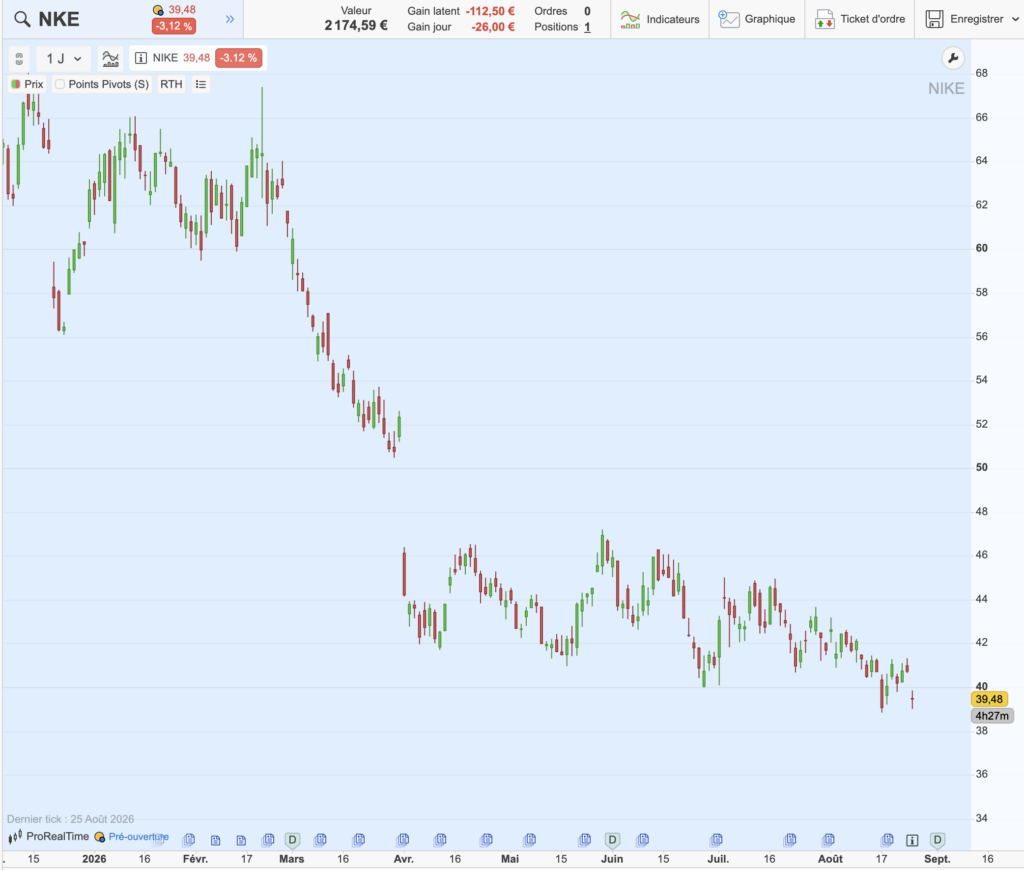This screenshot has height=870, width=1024.
Task: Open the Ticket d'ordre
Action: 860,20
